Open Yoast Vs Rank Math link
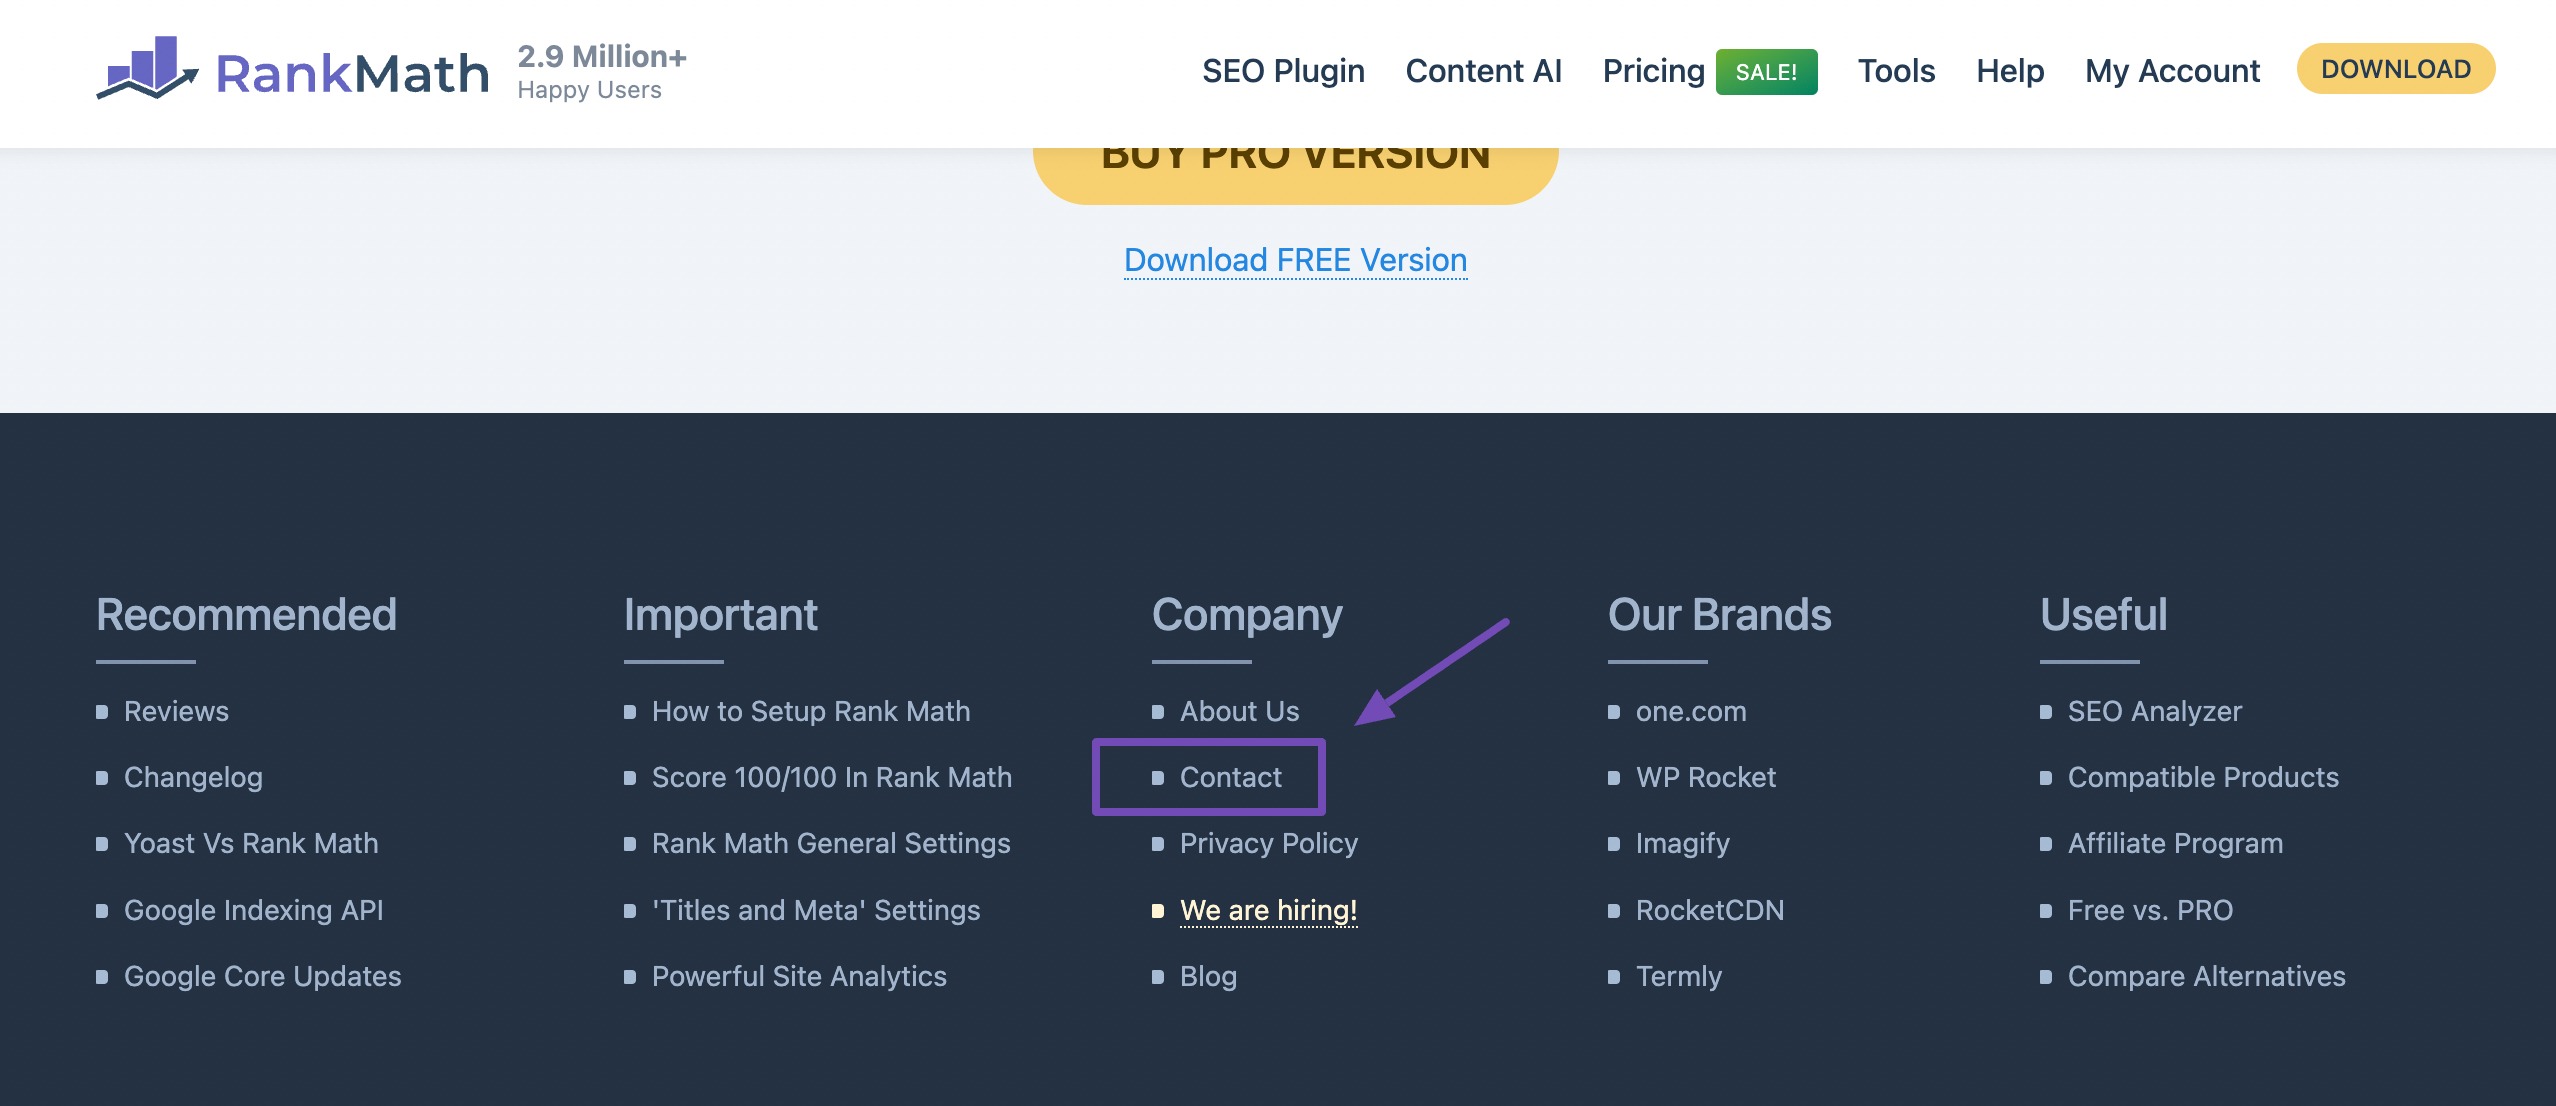The image size is (2556, 1106). coord(251,844)
